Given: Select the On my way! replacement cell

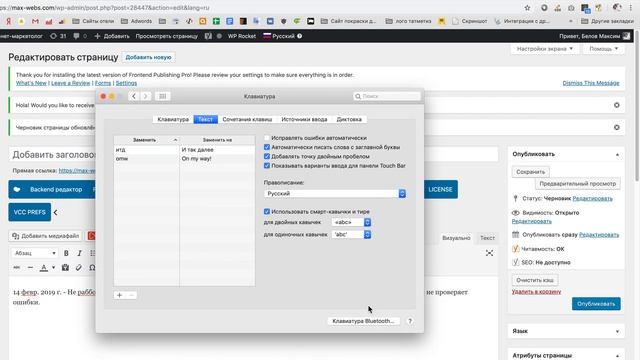Looking at the screenshot, I should point(217,159).
